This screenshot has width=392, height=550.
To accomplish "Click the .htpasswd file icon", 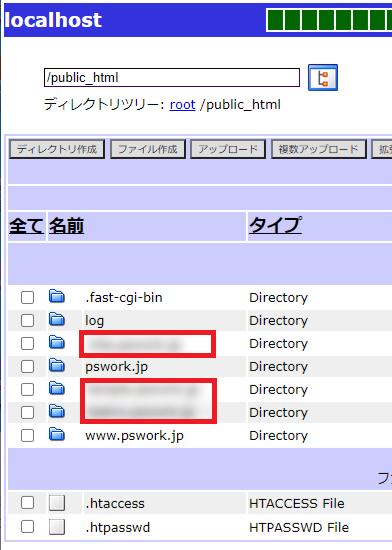I will [57, 527].
